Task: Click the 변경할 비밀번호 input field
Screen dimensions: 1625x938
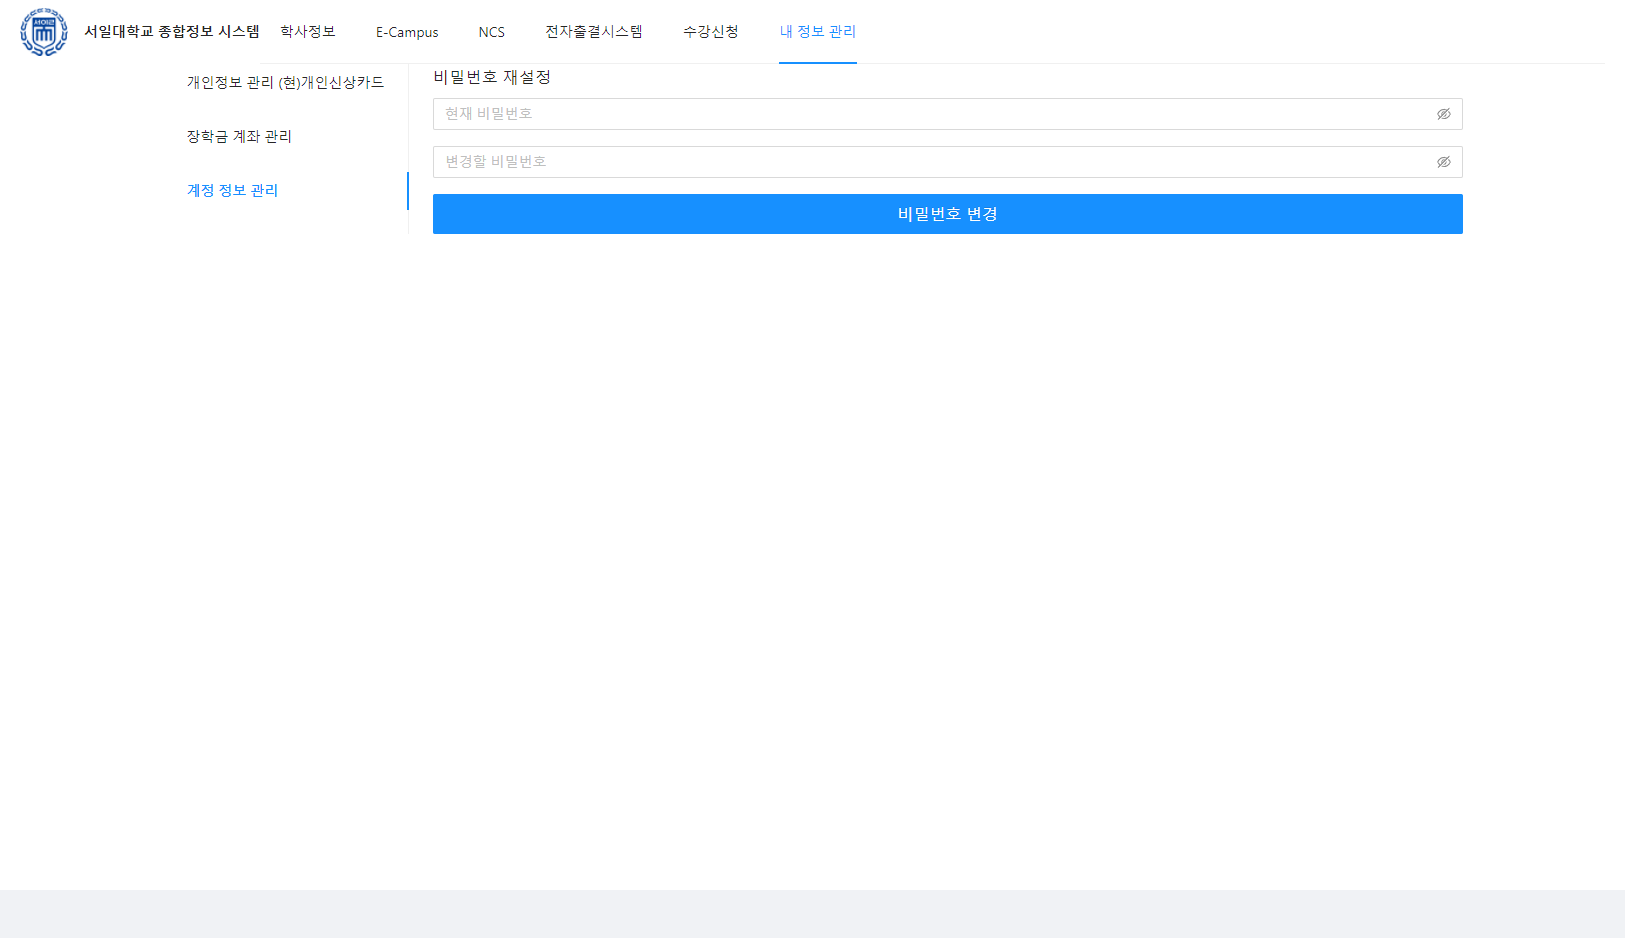Action: tap(900, 161)
